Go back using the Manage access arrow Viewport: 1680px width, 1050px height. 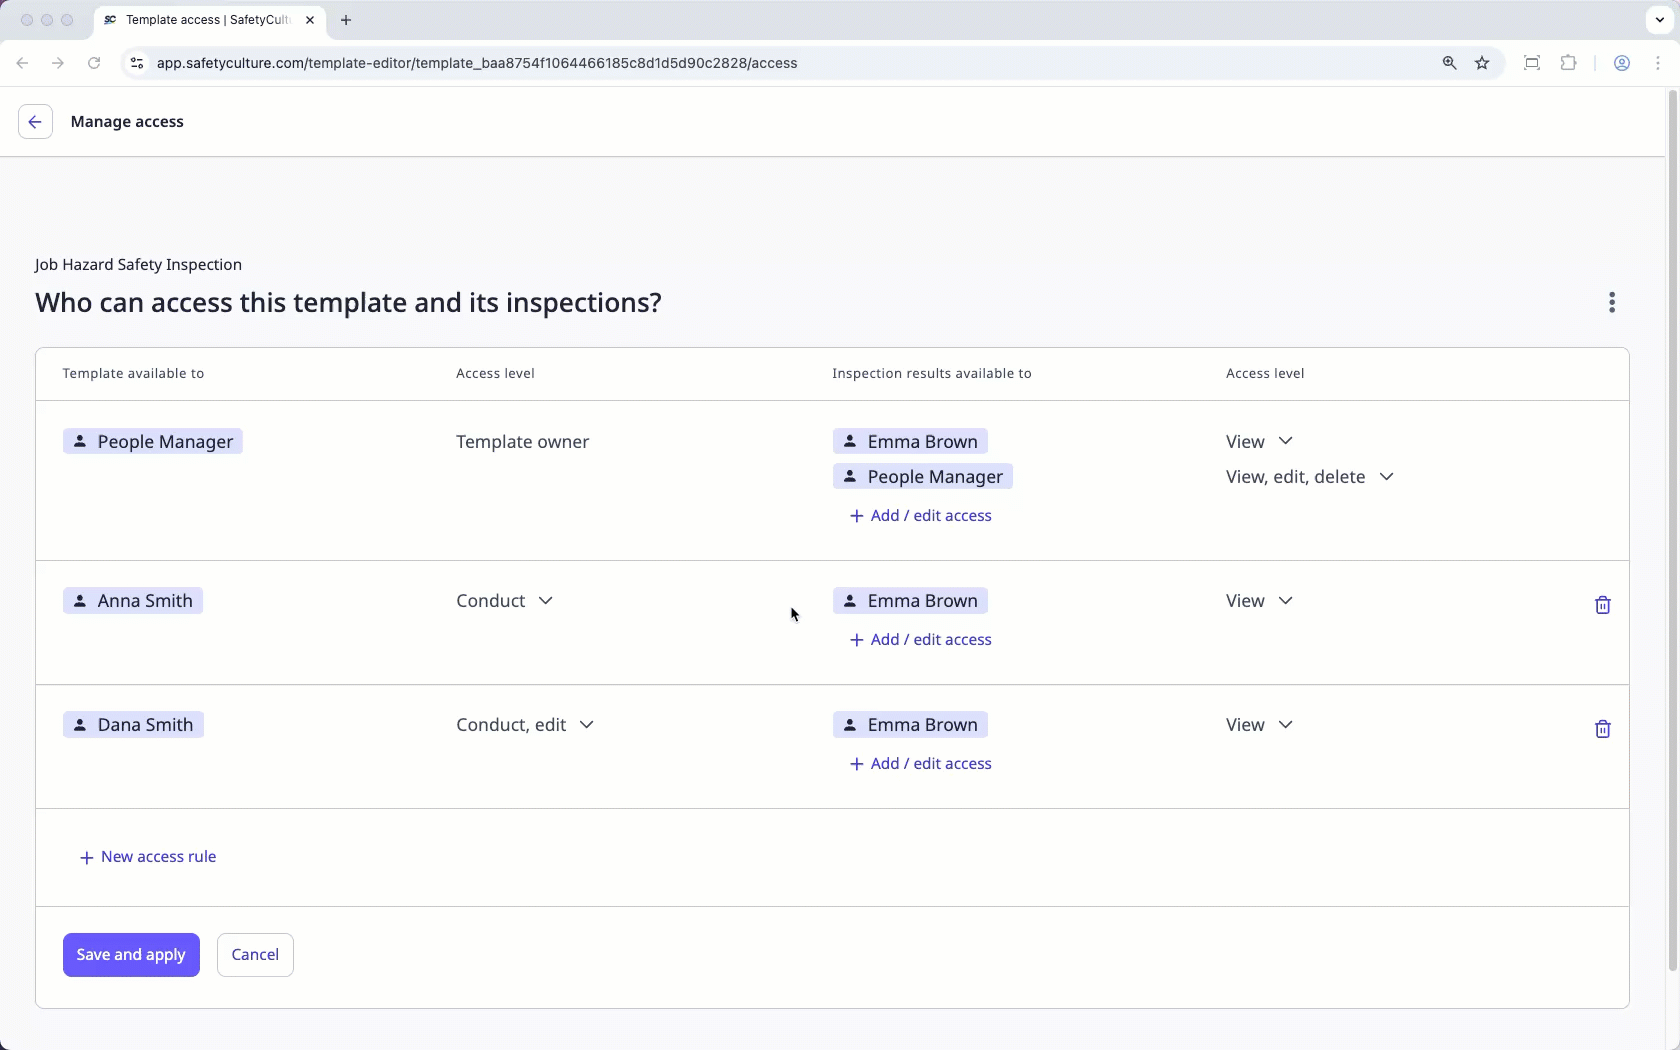(x=35, y=122)
